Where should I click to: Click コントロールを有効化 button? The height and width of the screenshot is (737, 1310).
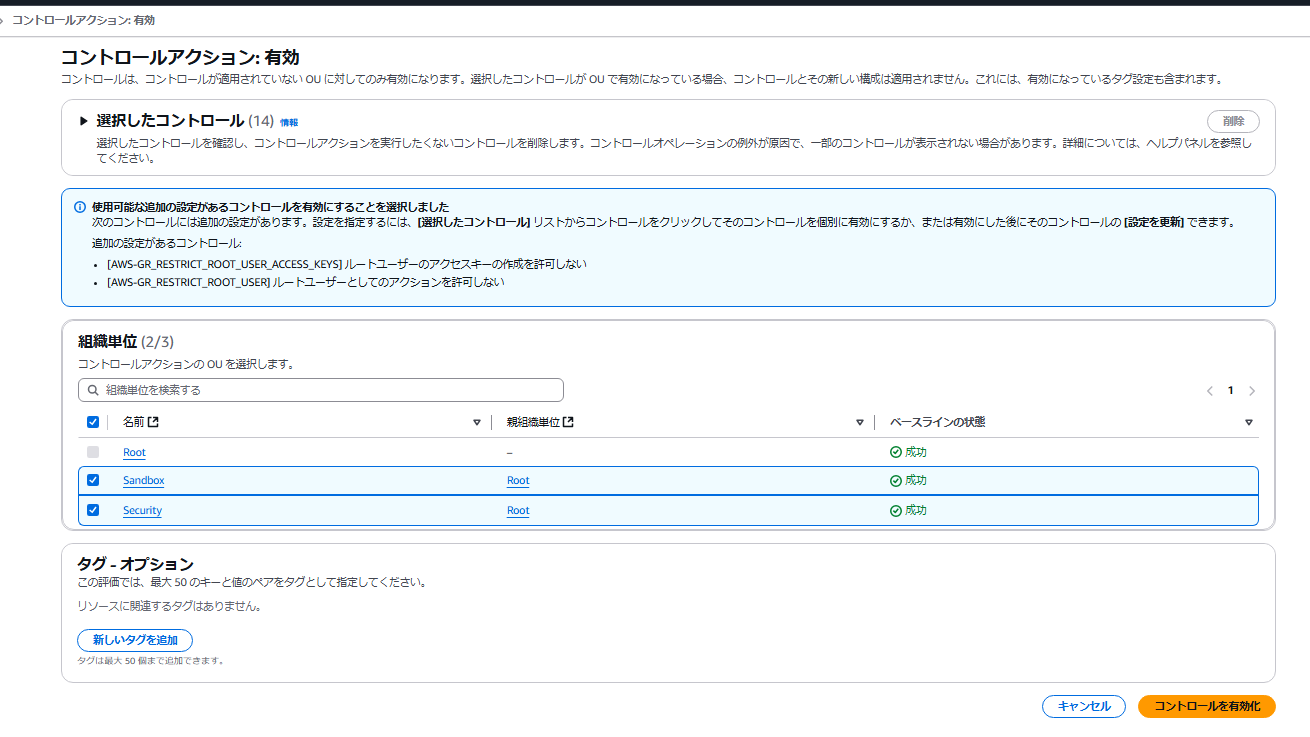[x=1207, y=706]
